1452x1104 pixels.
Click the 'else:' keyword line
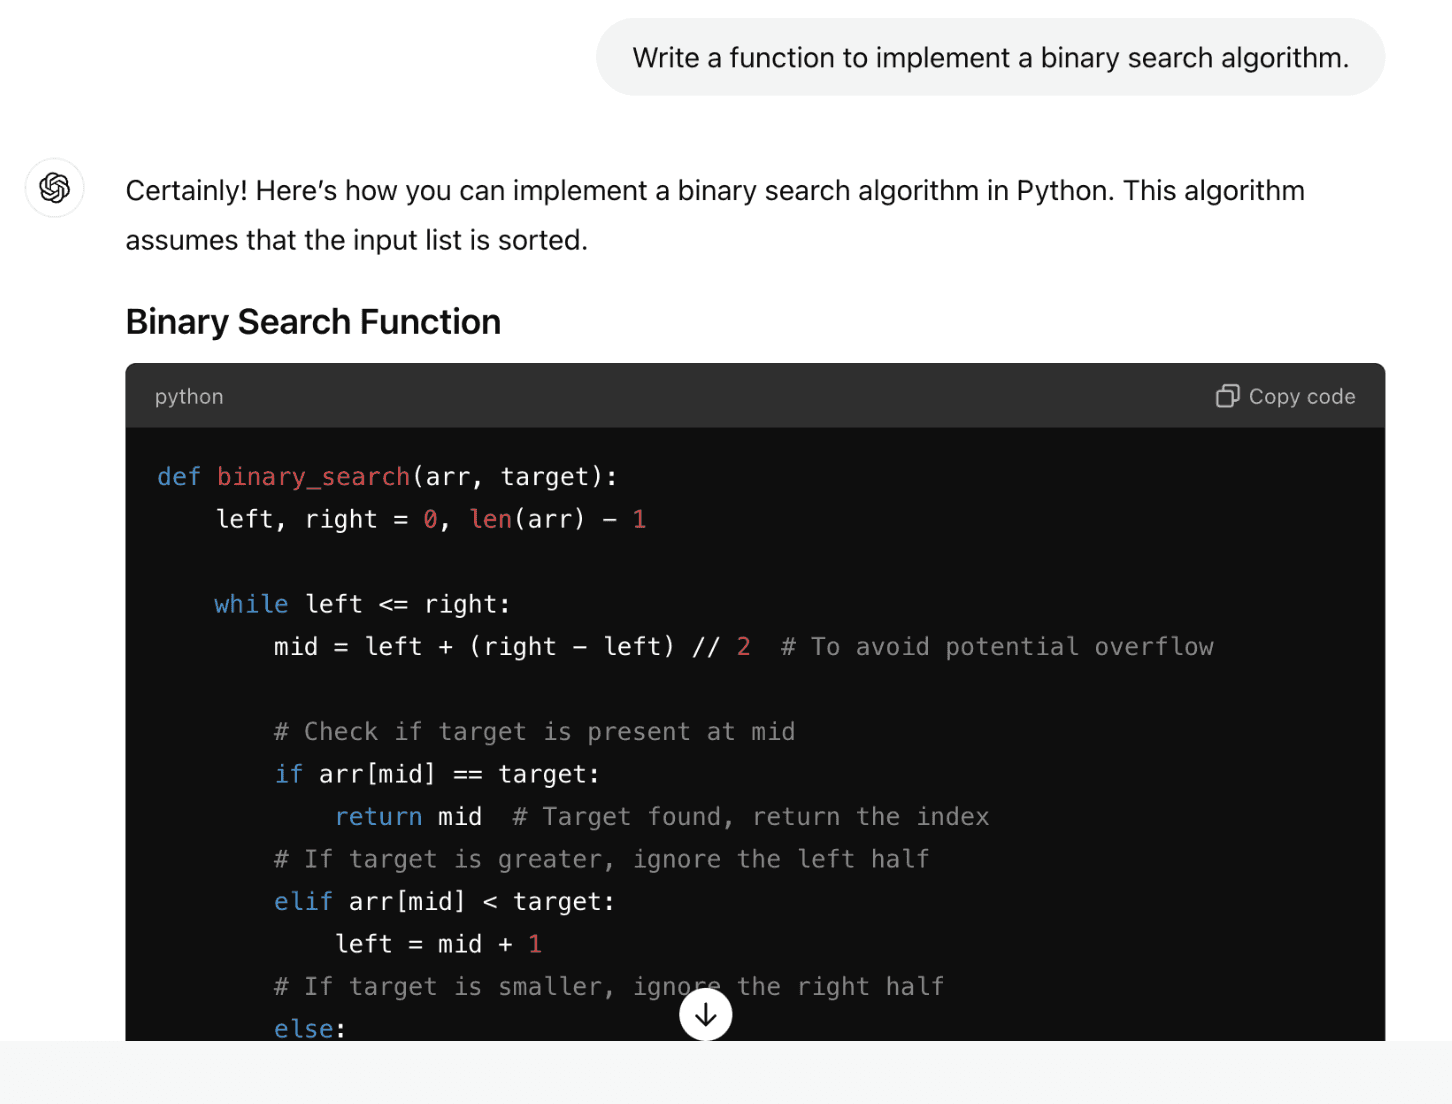coord(310,1028)
